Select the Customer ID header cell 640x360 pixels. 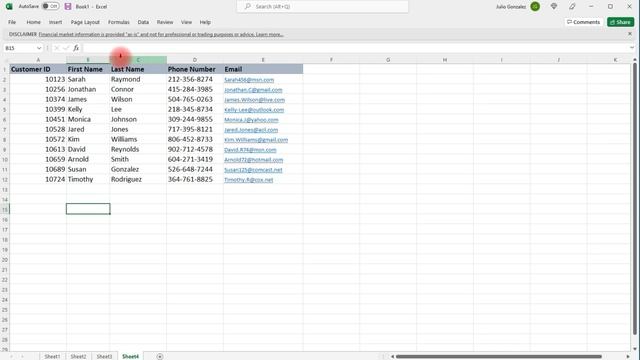coord(38,69)
